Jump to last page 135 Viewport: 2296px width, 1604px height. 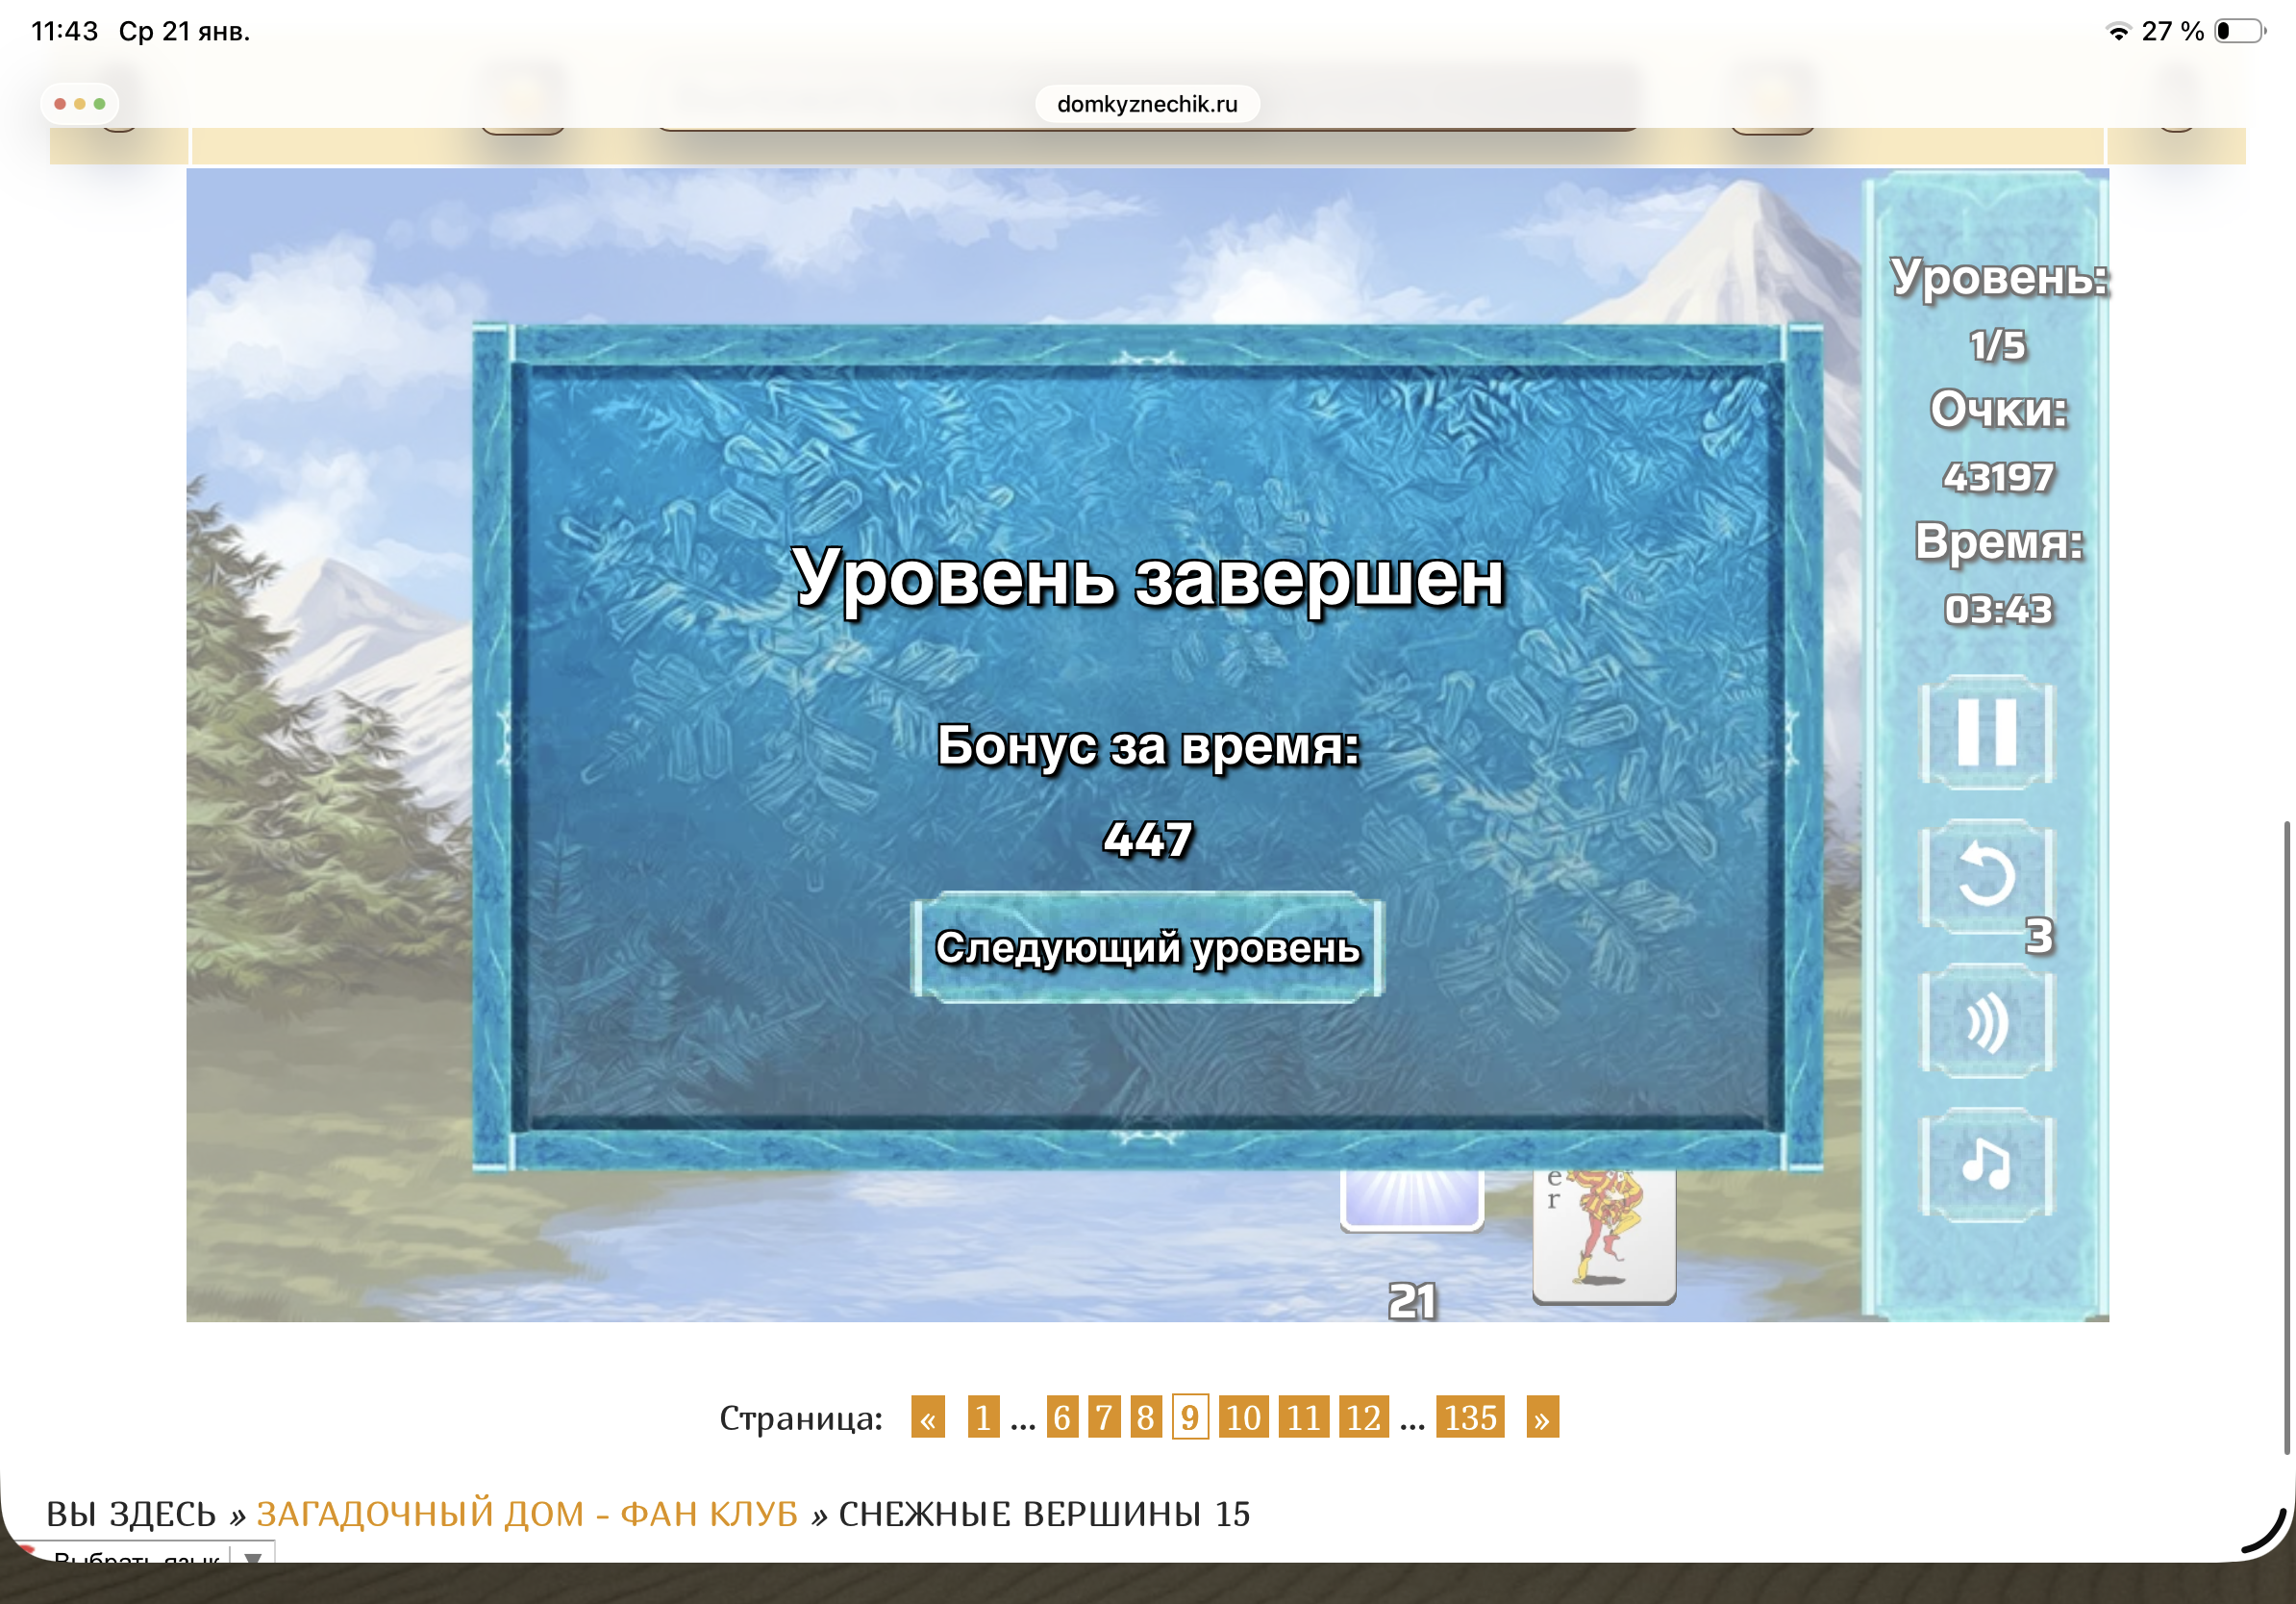click(x=1470, y=1417)
